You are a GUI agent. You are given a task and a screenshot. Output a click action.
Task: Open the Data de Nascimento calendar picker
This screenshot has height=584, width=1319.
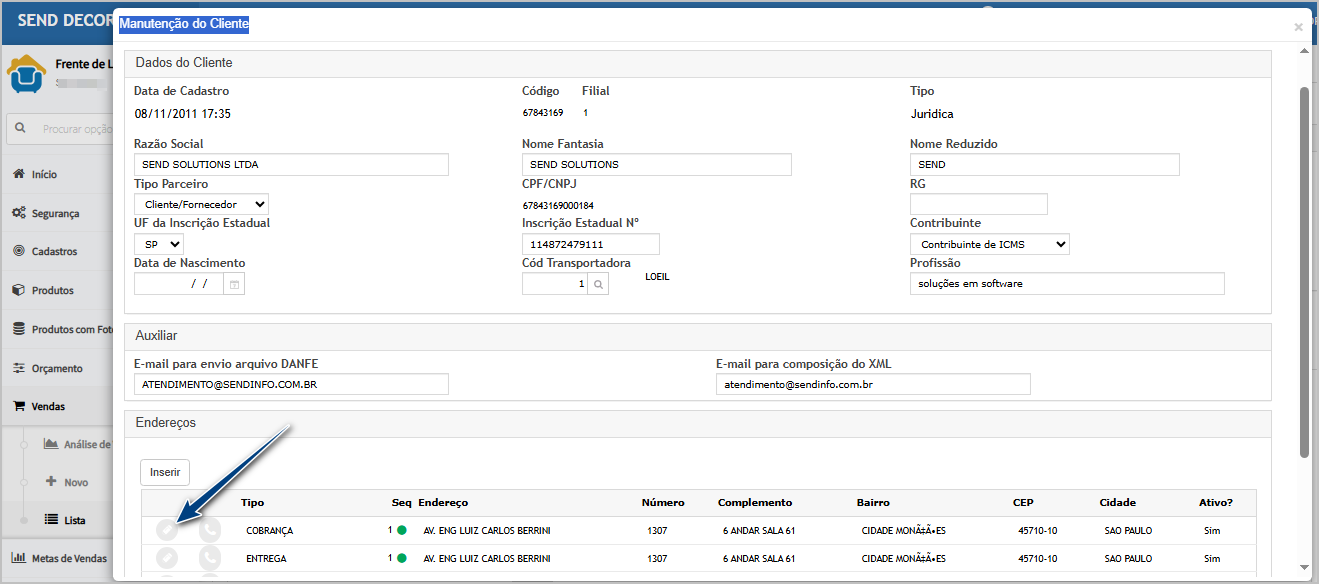pyautogui.click(x=233, y=284)
